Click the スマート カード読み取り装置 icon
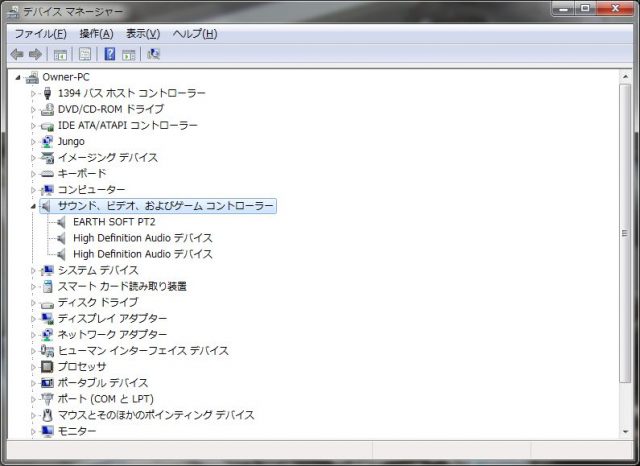This screenshot has width=640, height=466. [x=47, y=286]
